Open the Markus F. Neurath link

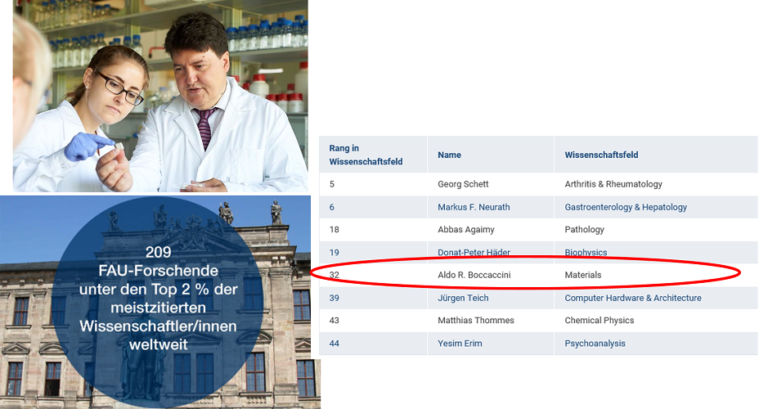[474, 207]
